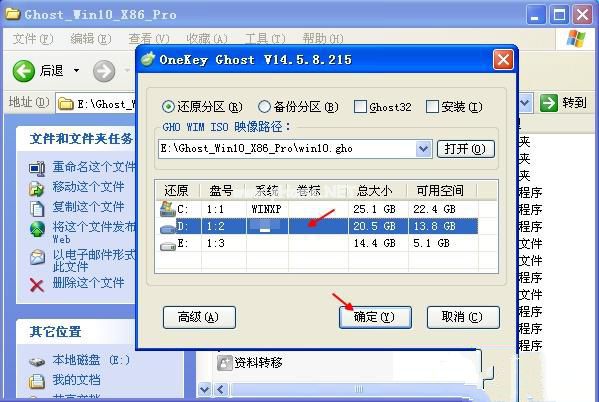Click the email this file envelope icon

click(x=37, y=258)
